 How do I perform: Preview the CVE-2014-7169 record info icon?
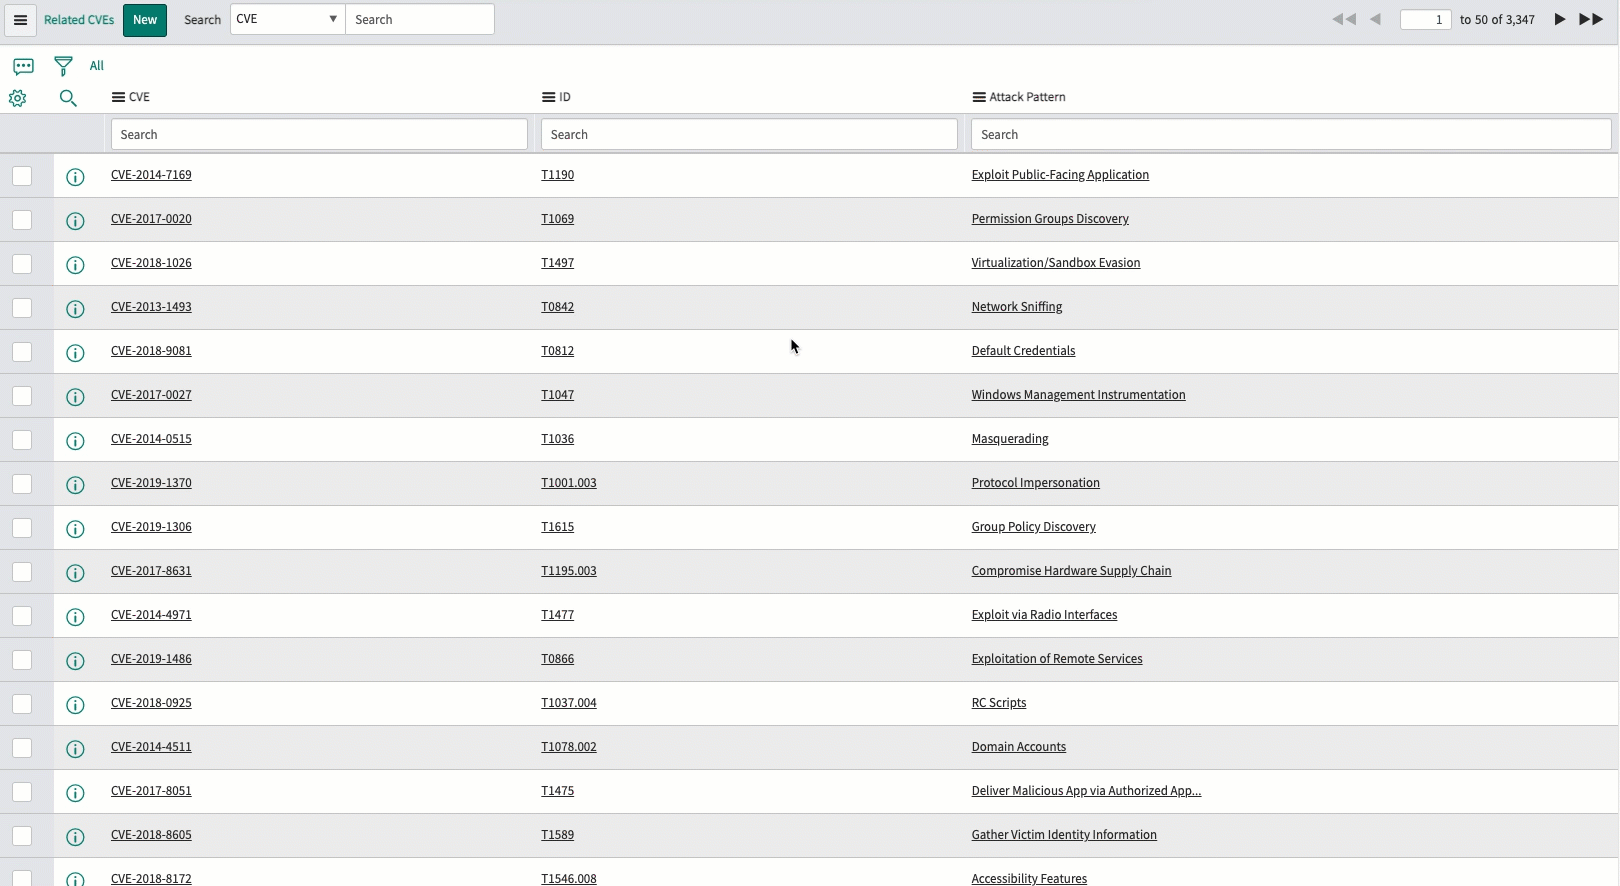click(75, 177)
